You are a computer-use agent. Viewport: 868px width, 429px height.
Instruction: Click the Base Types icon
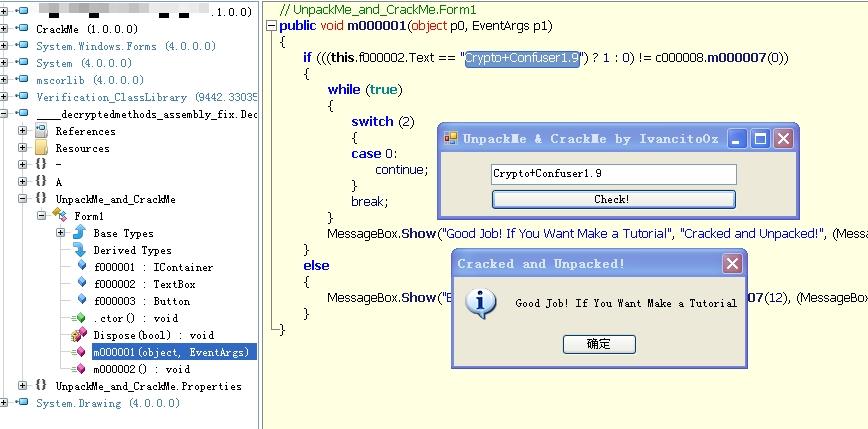click(79, 233)
